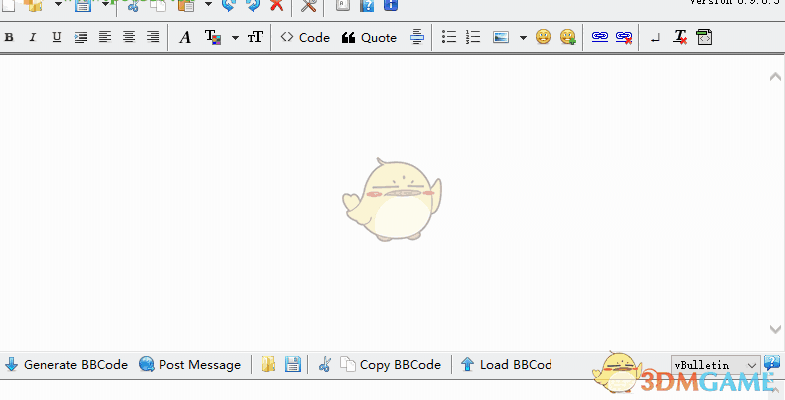The height and width of the screenshot is (400, 785).
Task: Align text to the left
Action: [105, 37]
